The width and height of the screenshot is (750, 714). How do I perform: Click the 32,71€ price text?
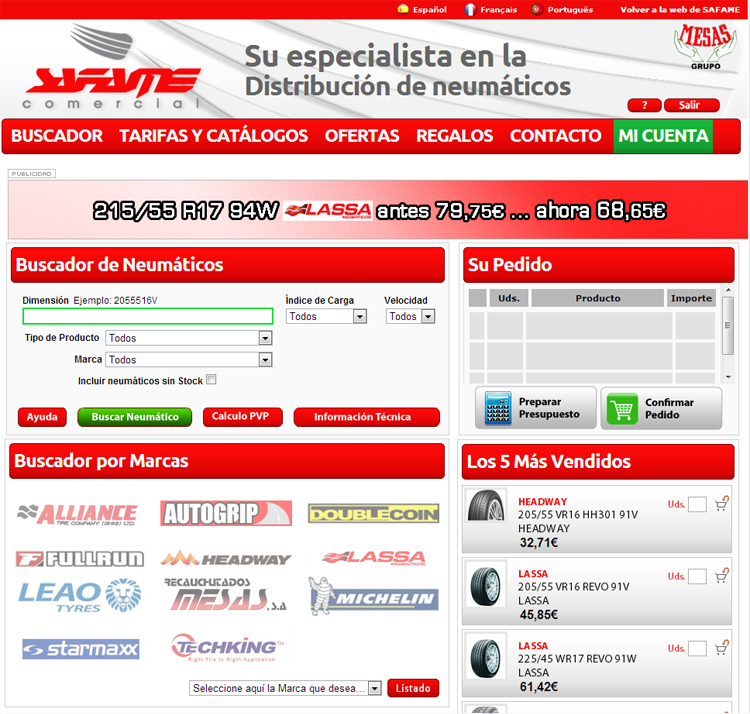tap(539, 542)
